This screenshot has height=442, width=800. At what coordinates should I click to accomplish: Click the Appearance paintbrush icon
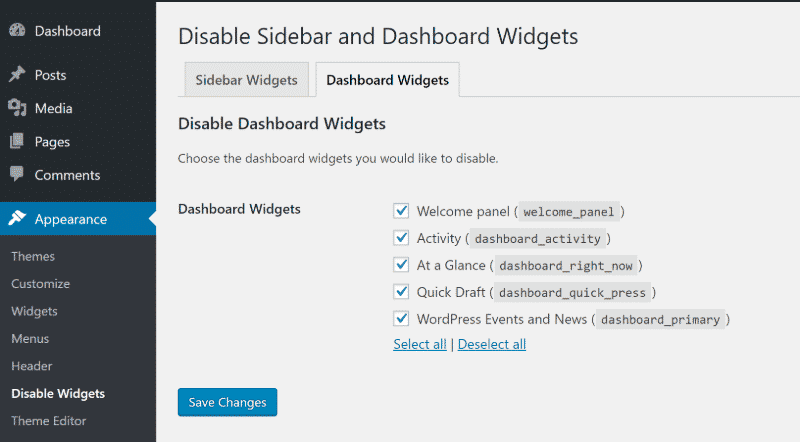coord(17,219)
